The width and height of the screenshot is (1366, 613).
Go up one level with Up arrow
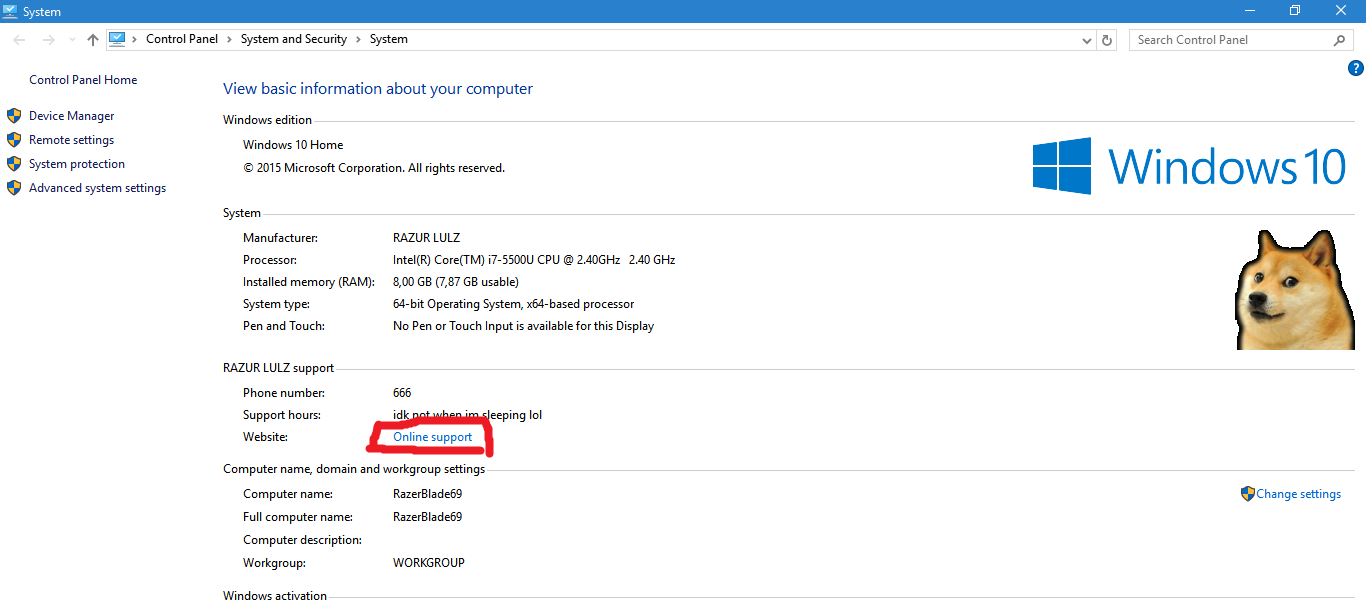(x=93, y=40)
